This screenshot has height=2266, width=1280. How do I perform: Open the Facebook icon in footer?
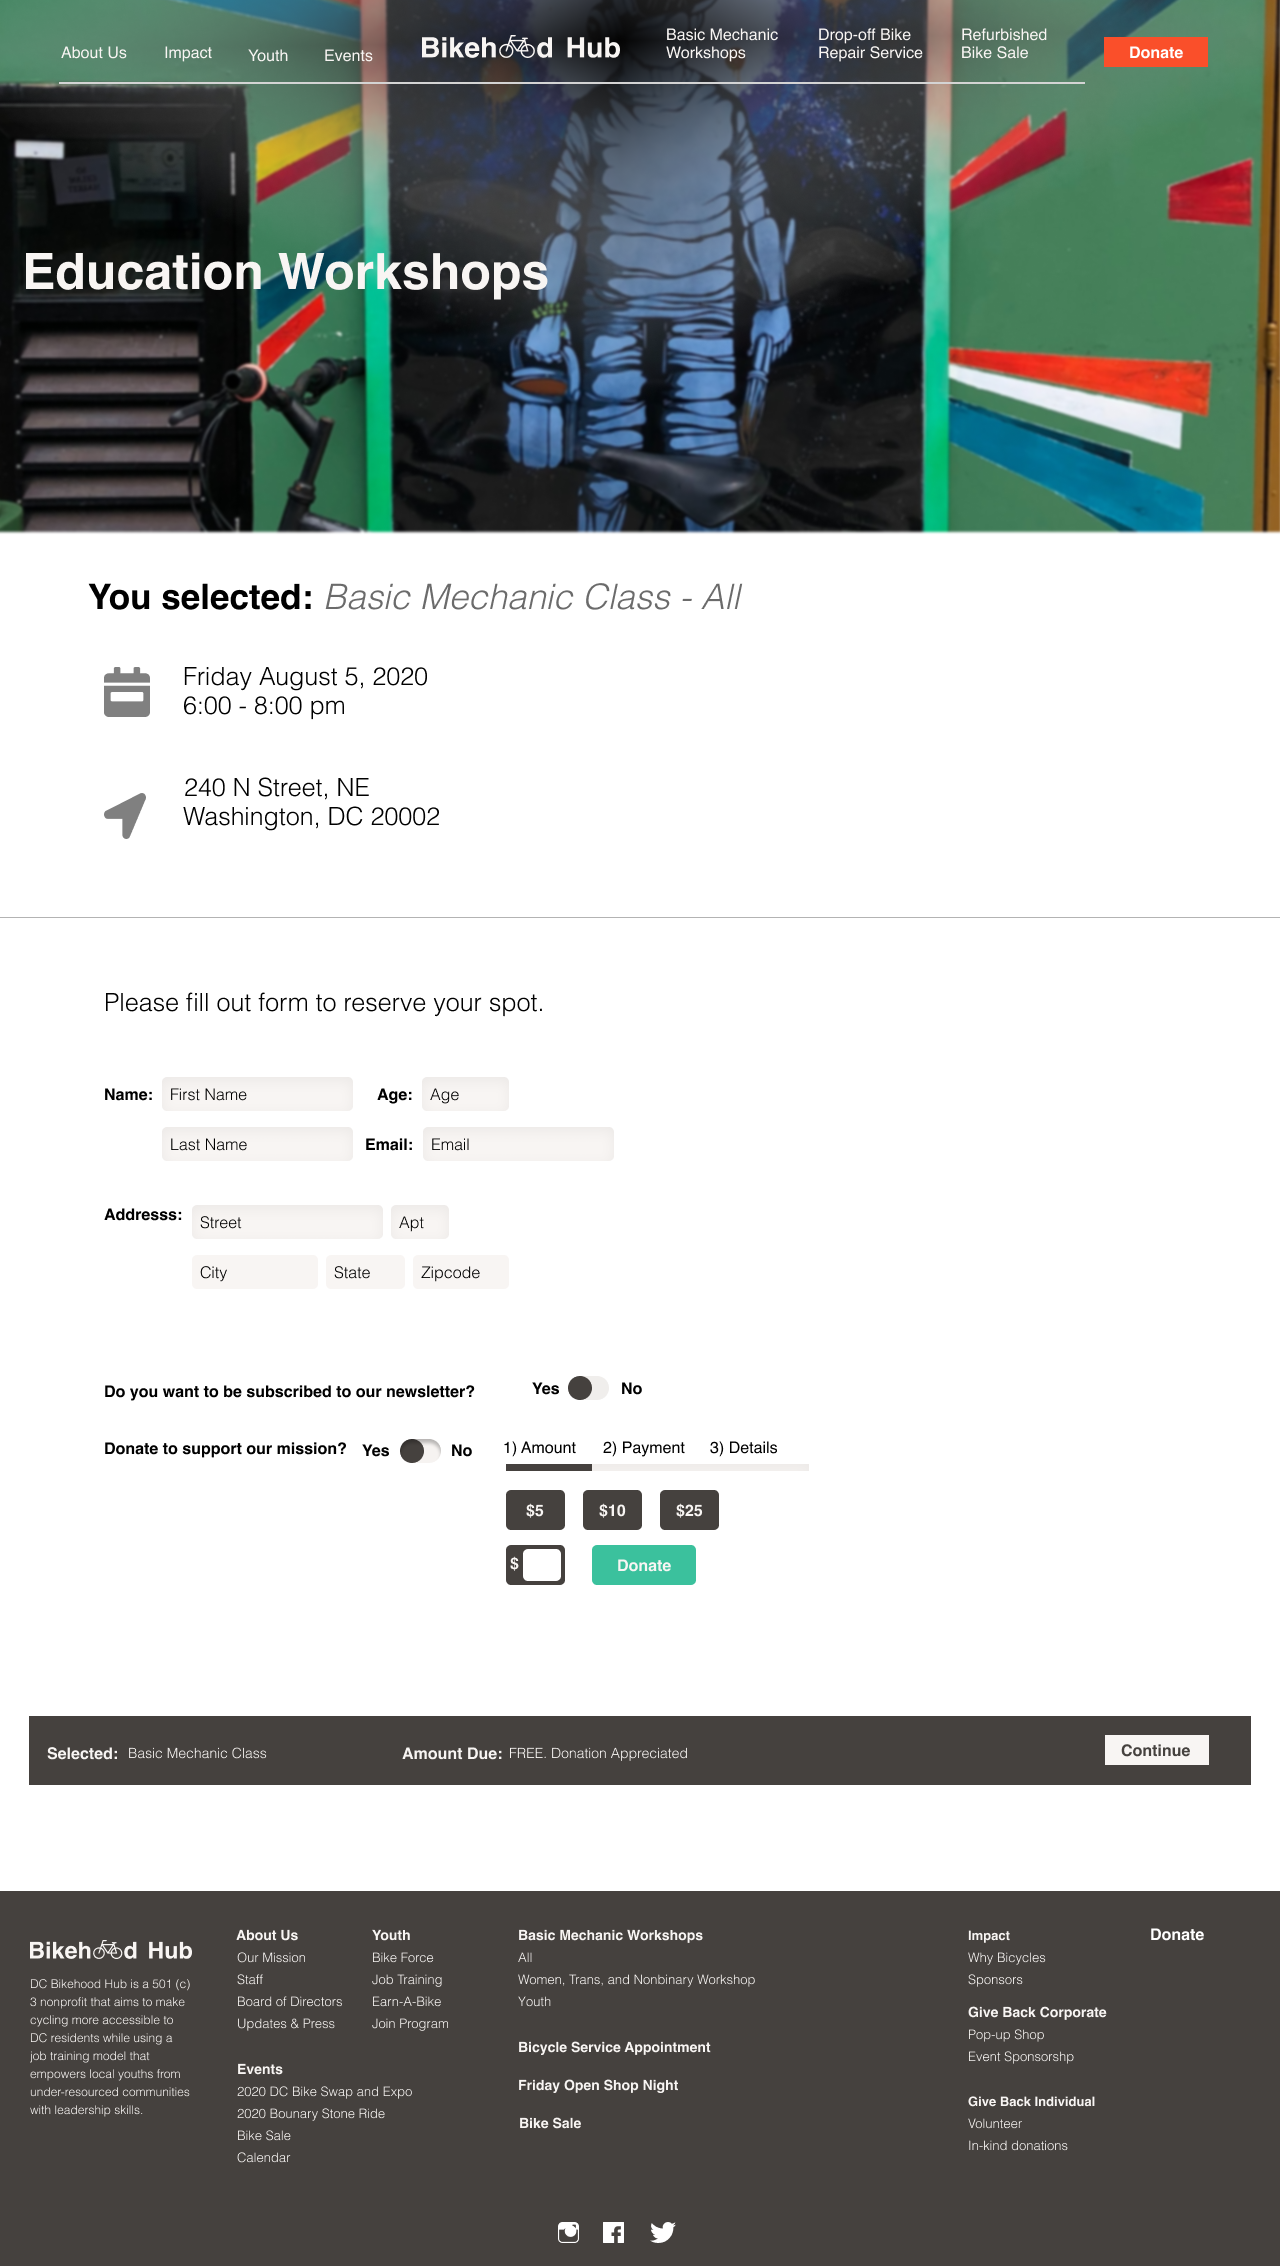[614, 2232]
